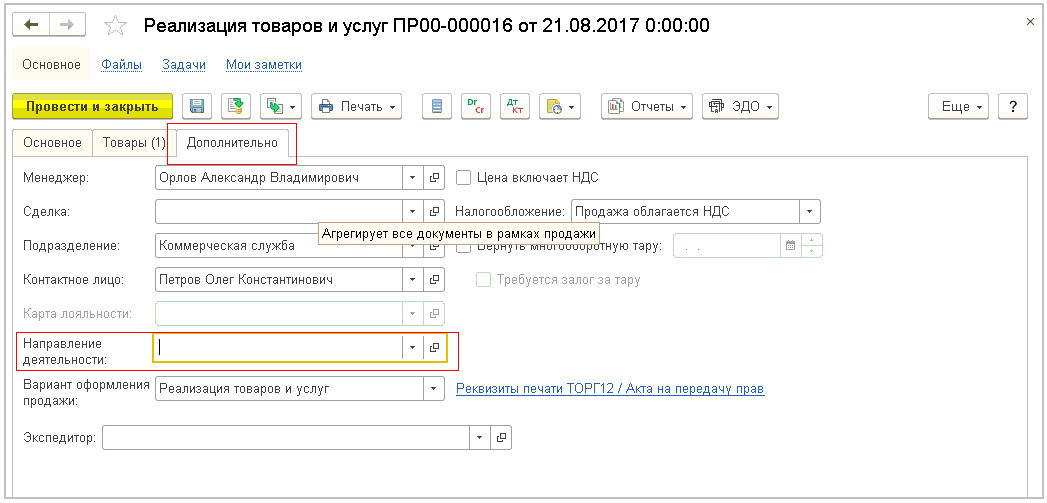Click into the Экспедитор input field
The height and width of the screenshot is (503, 1047).
285,438
